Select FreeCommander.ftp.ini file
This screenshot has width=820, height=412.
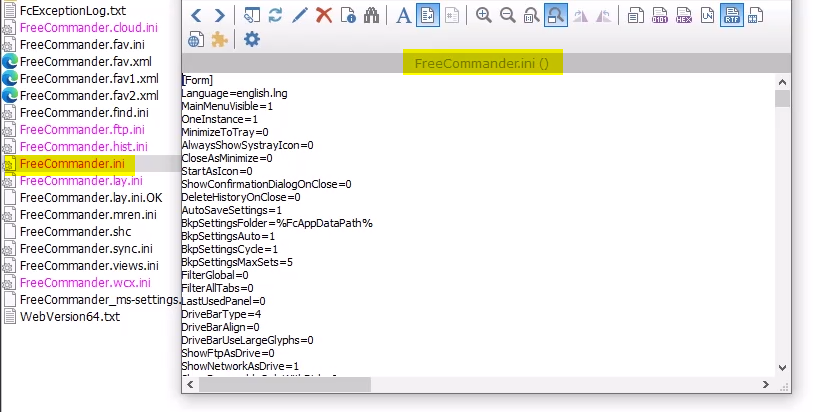pyautogui.click(x=82, y=130)
